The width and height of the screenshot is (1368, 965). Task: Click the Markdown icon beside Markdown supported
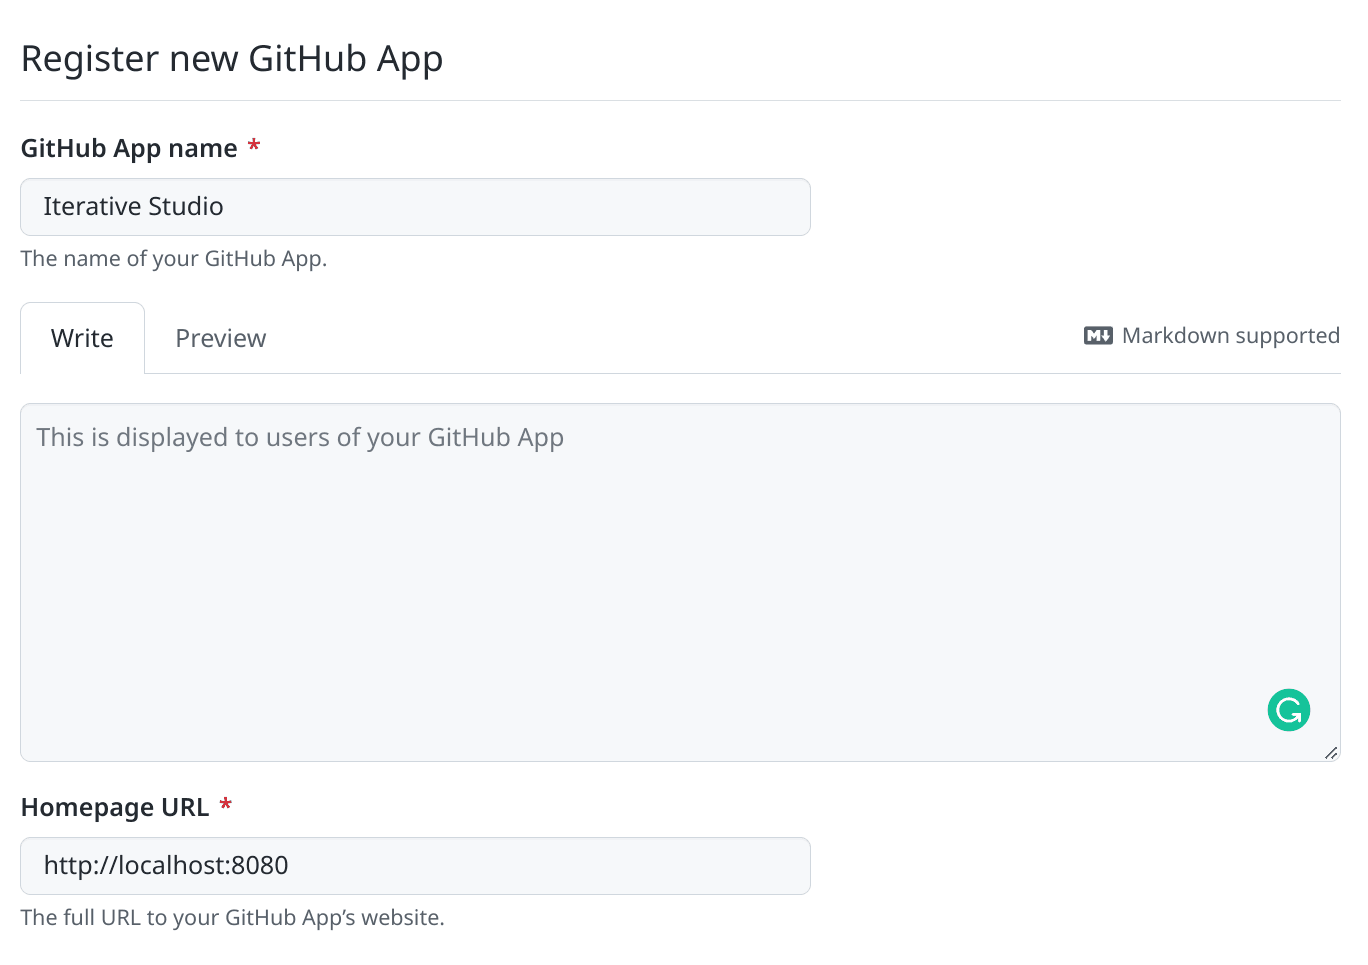(1098, 336)
